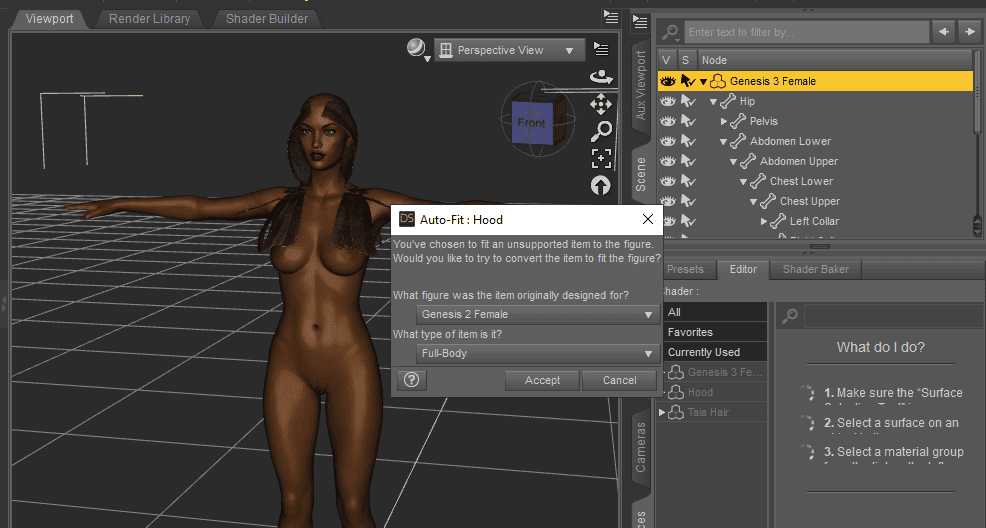Select the Abdomen Upper node row
This screenshot has width=986, height=528.
pyautogui.click(x=815, y=161)
